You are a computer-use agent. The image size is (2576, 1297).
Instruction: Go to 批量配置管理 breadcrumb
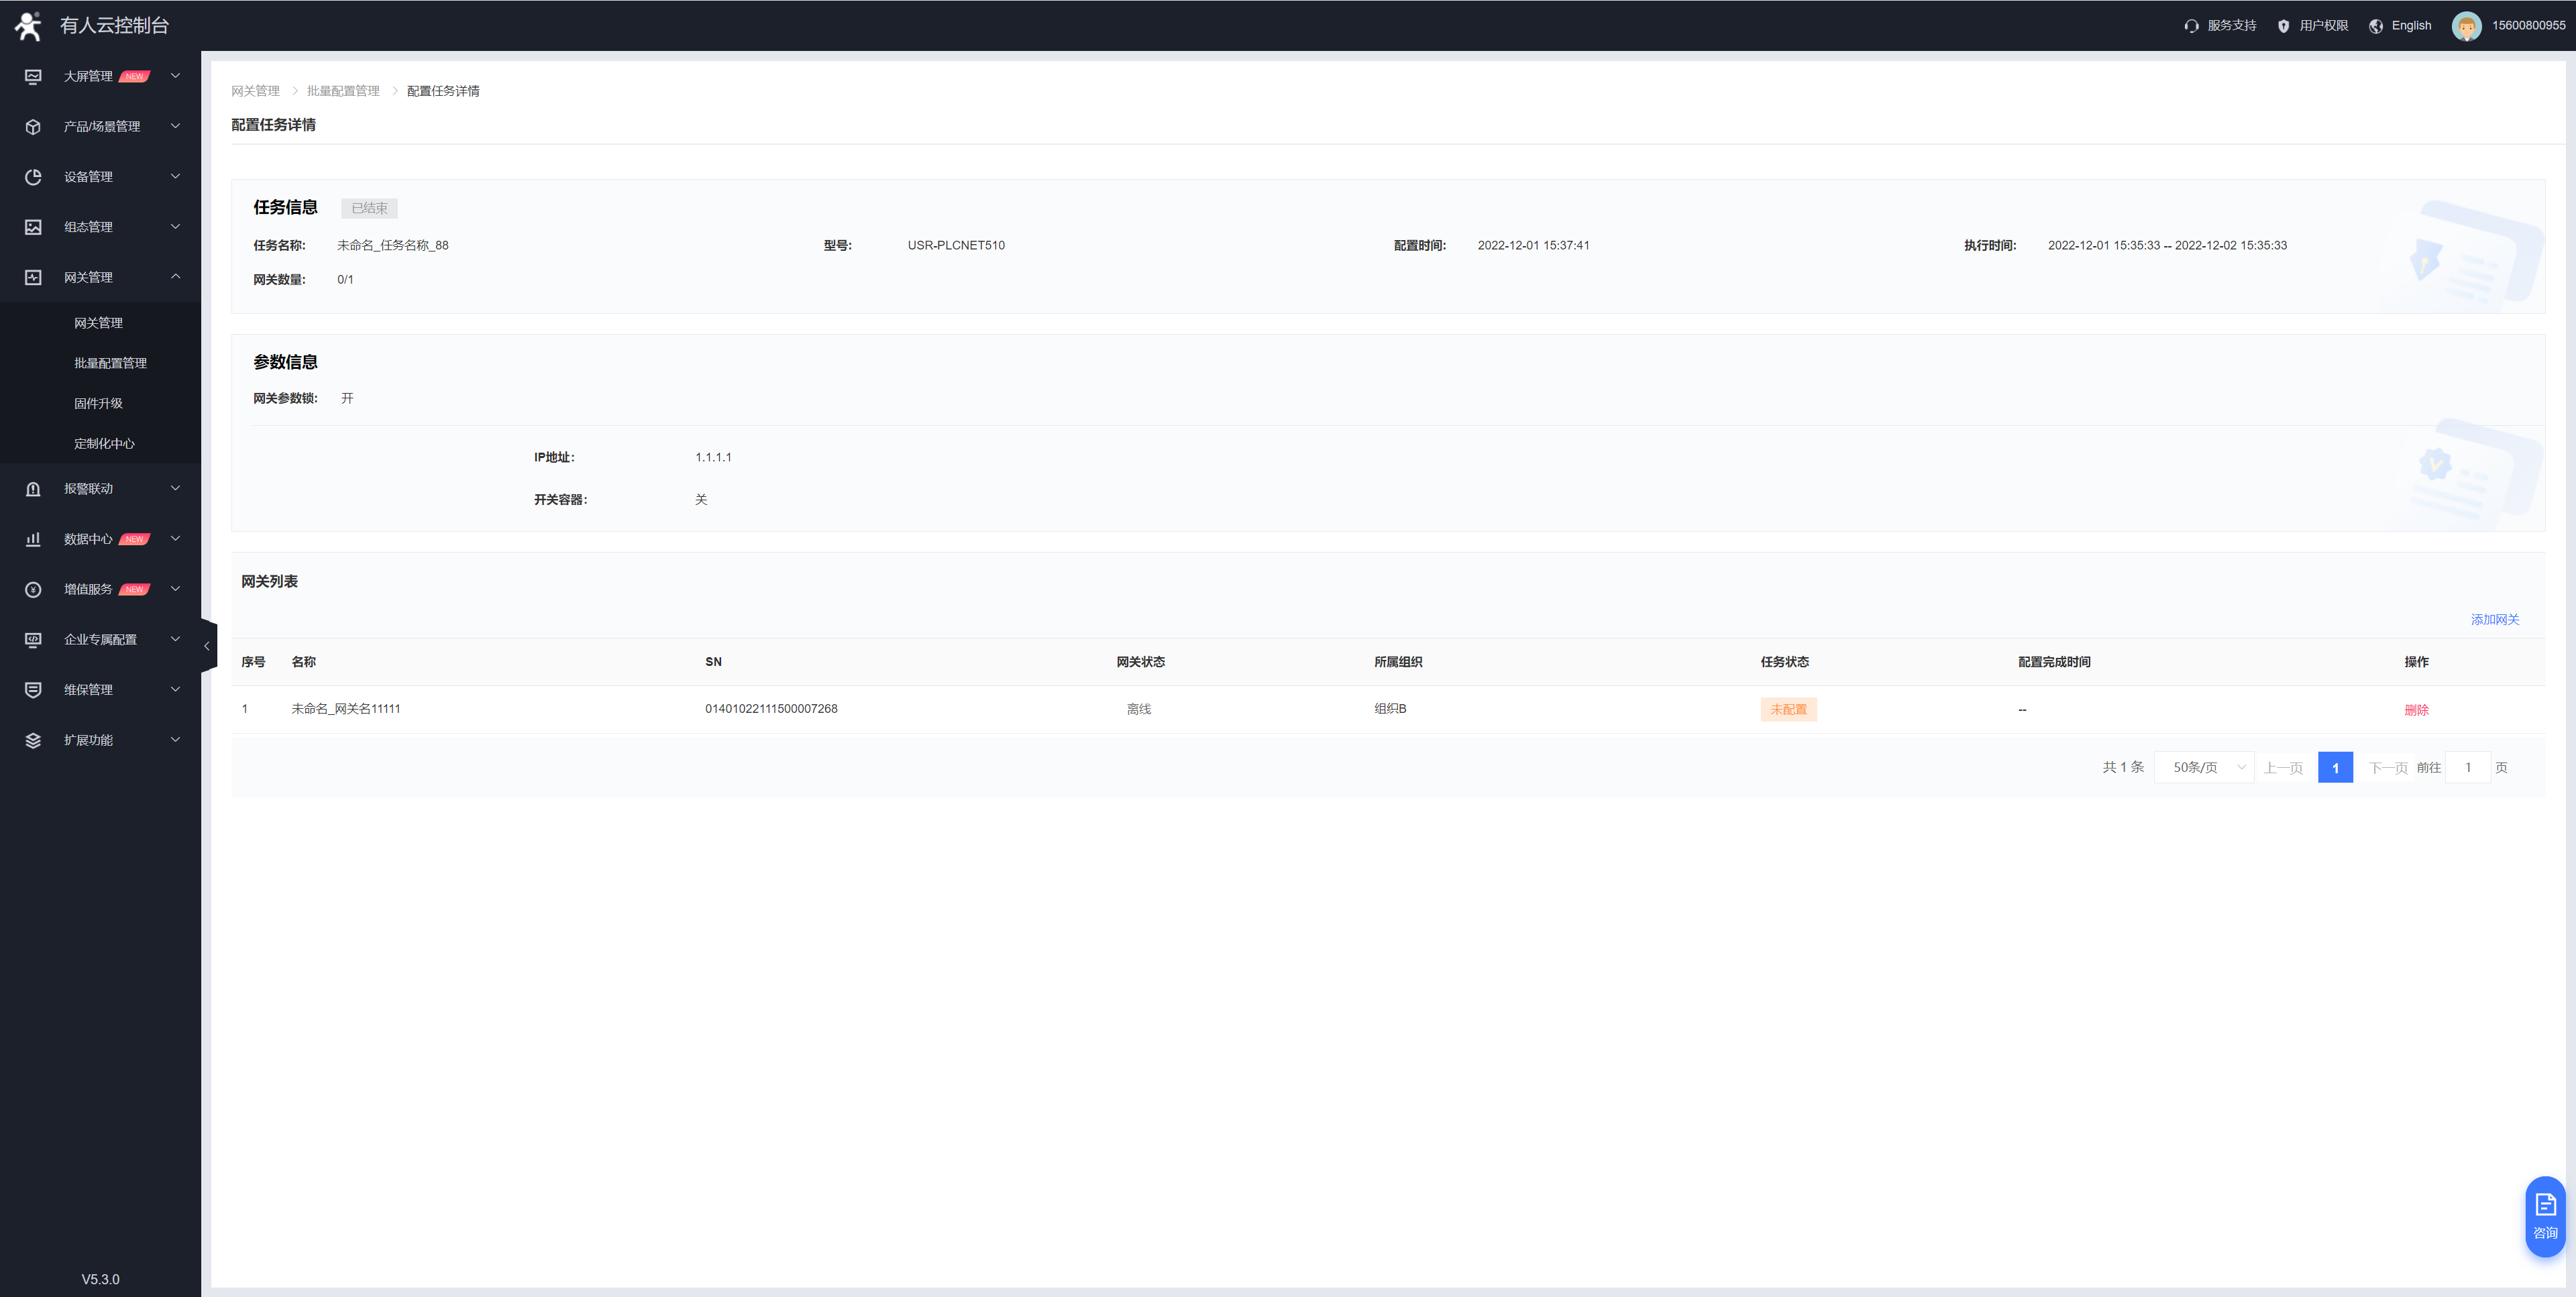click(x=343, y=91)
